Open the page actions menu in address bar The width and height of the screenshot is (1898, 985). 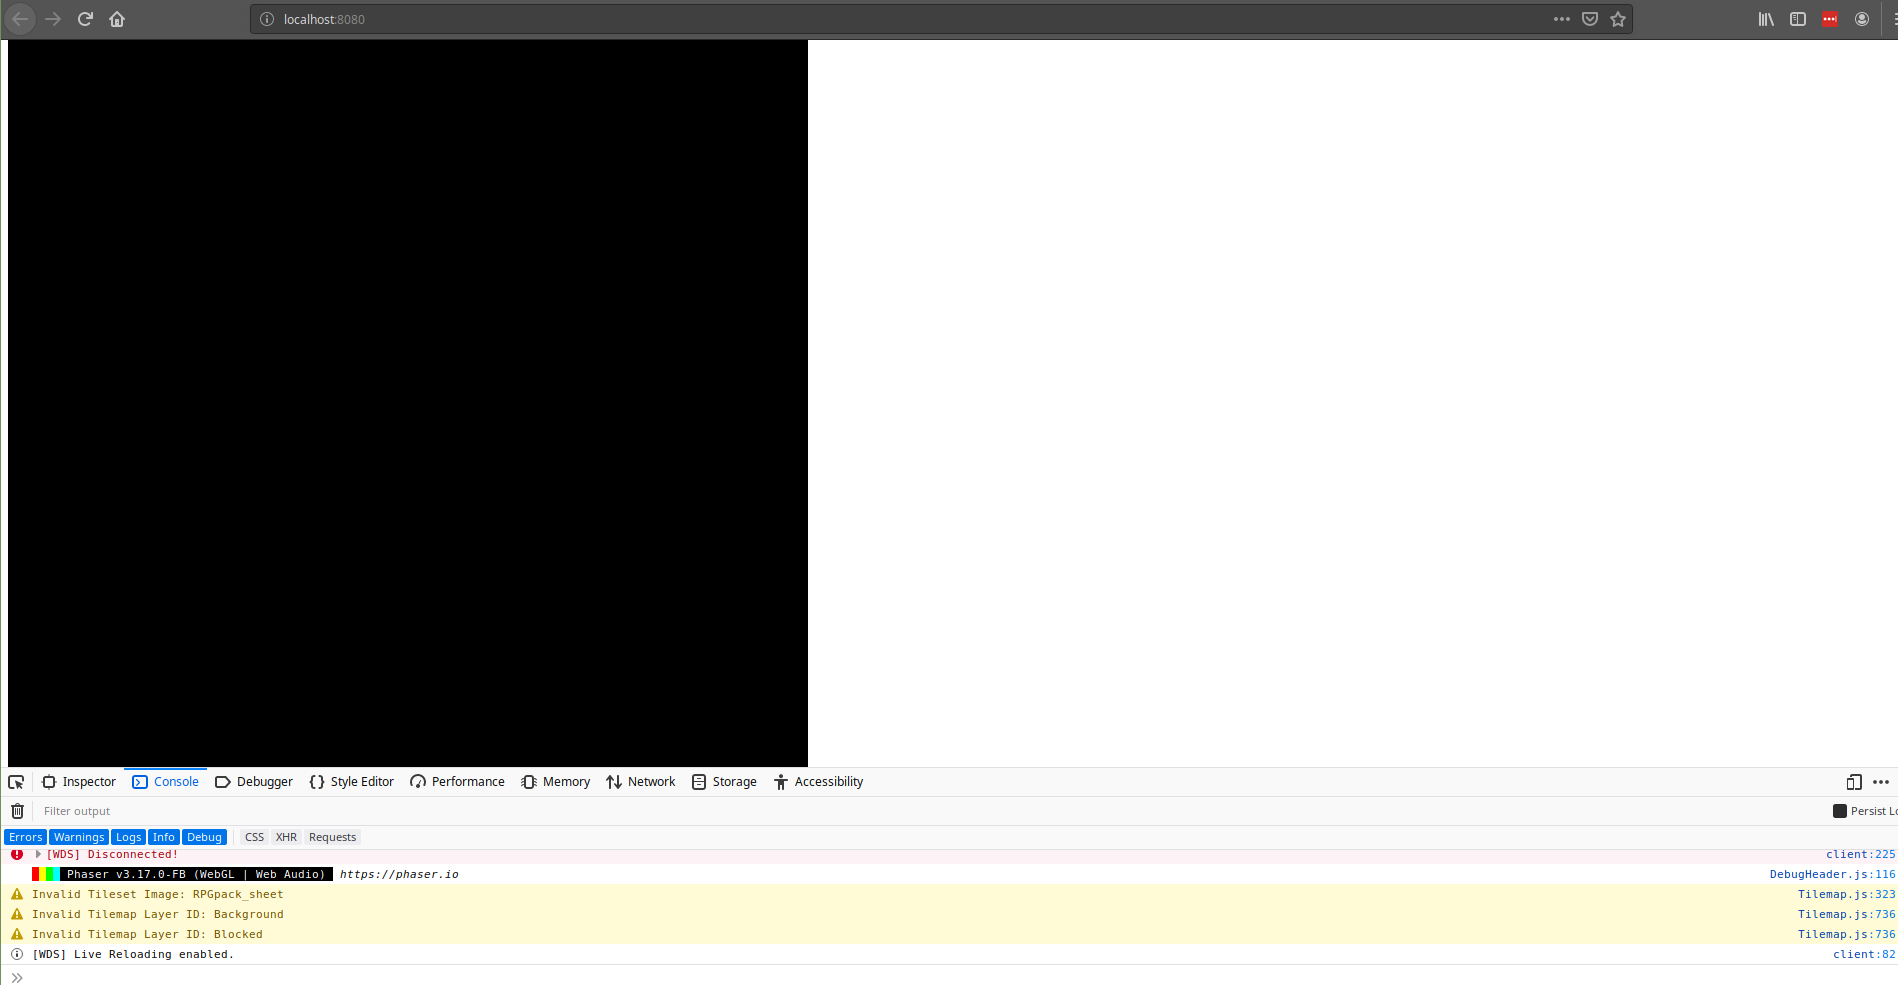click(x=1562, y=18)
